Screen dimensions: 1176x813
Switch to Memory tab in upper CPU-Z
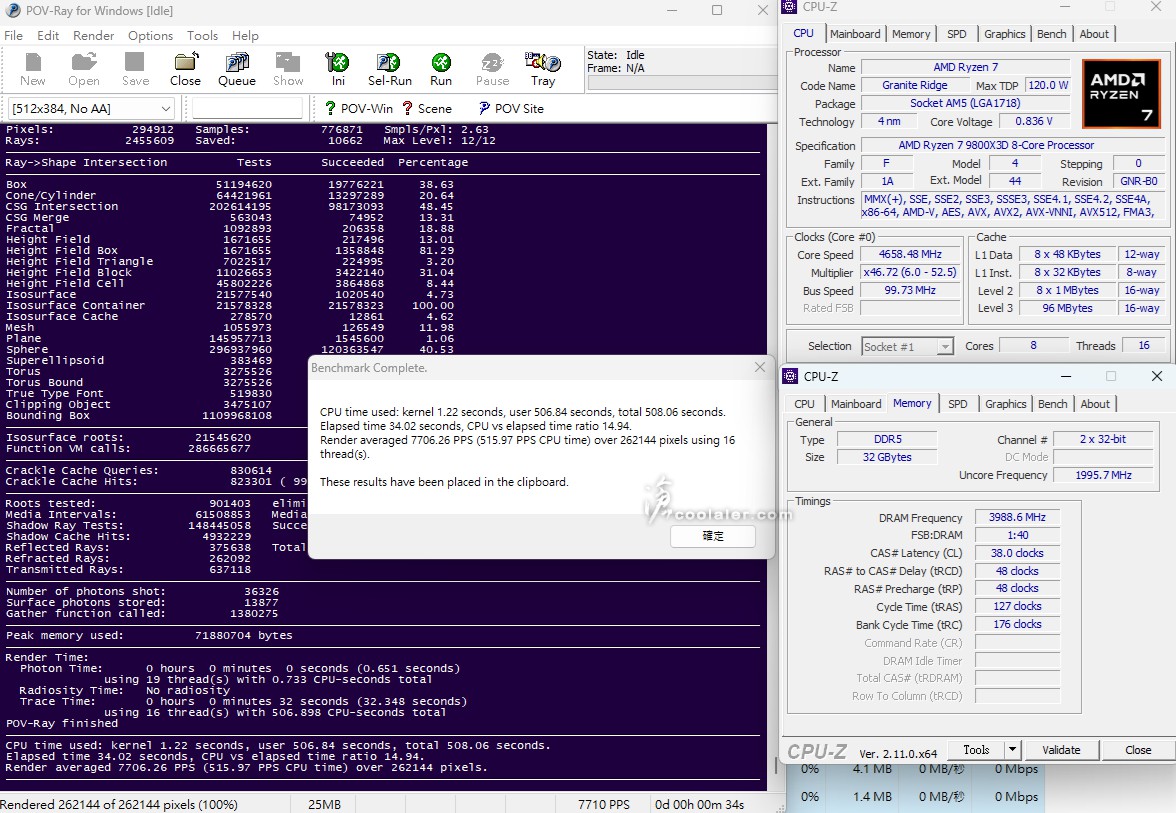[x=911, y=34]
